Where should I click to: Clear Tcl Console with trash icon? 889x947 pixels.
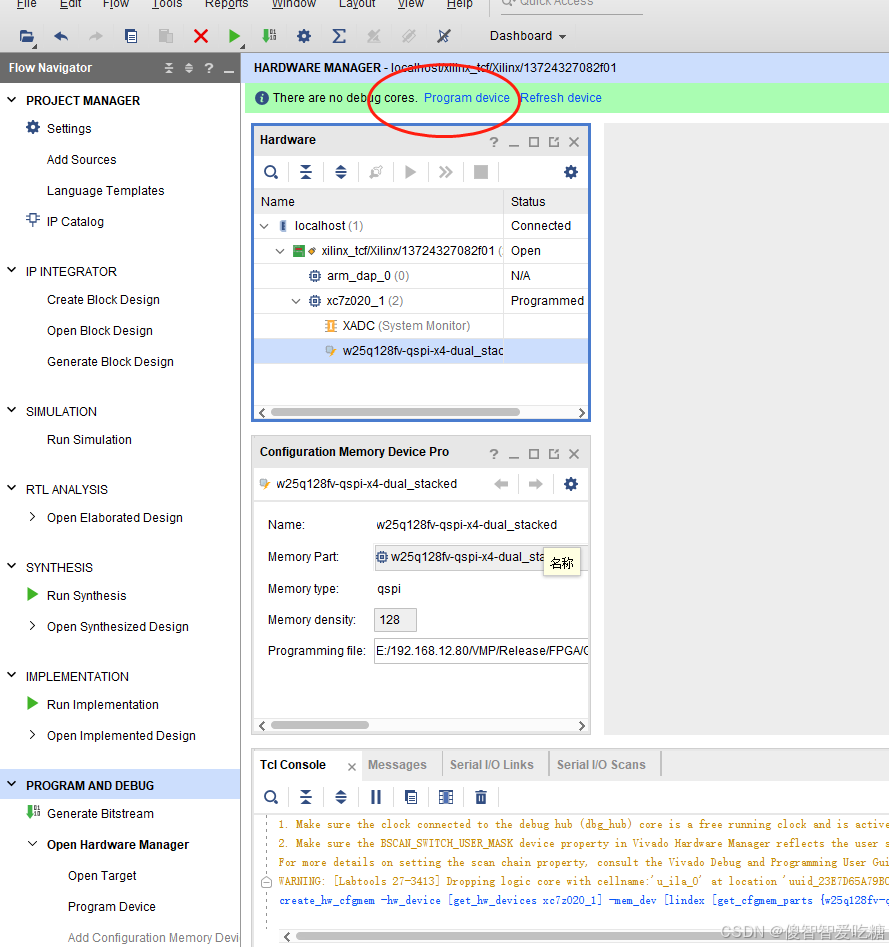481,798
